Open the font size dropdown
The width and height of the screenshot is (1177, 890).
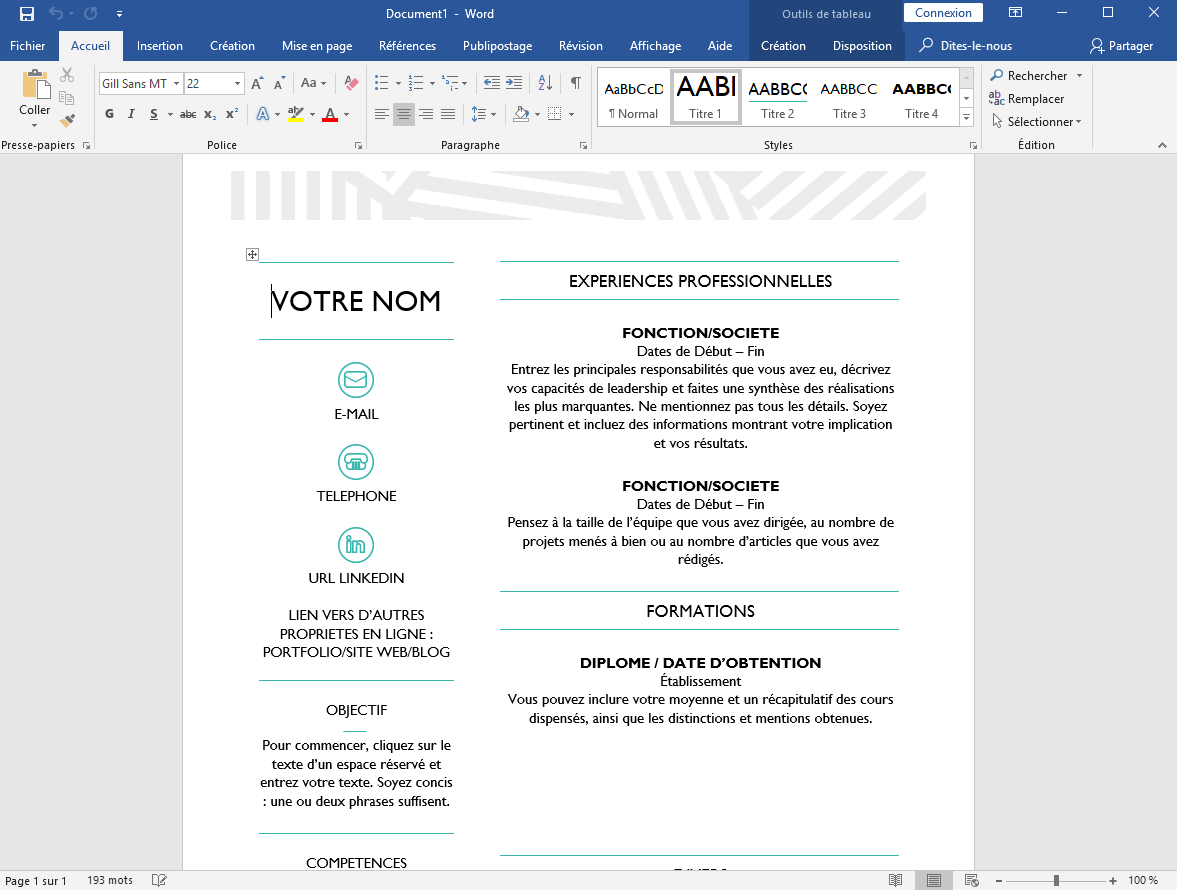(237, 84)
